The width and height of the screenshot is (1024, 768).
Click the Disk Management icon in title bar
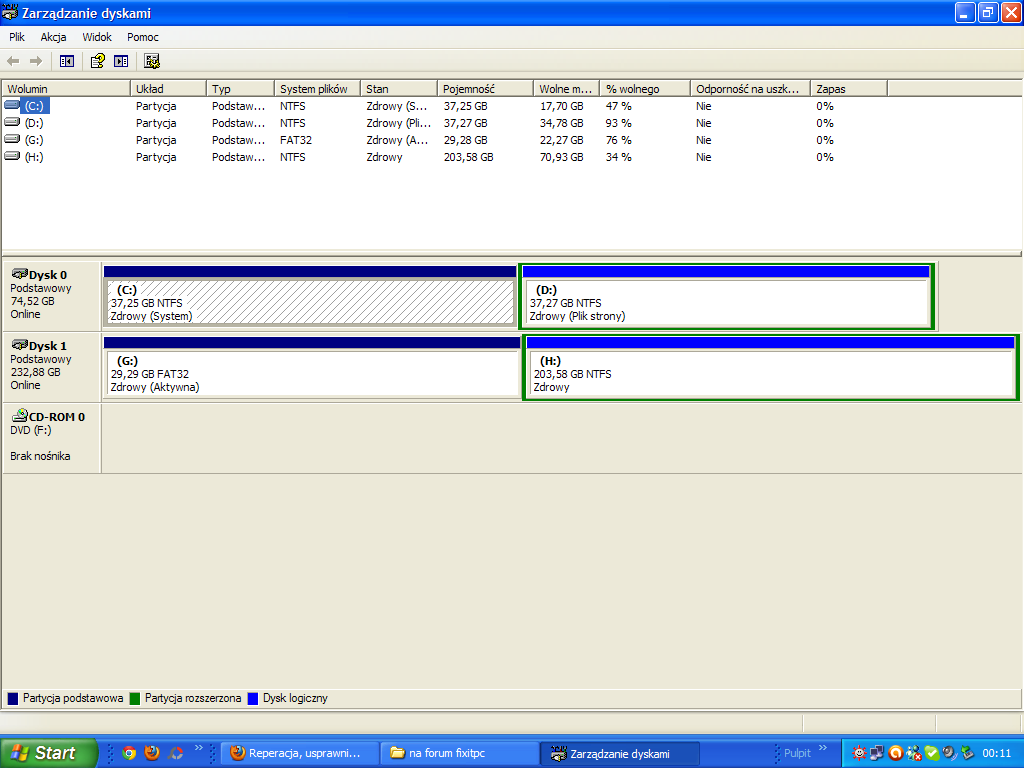coord(10,12)
